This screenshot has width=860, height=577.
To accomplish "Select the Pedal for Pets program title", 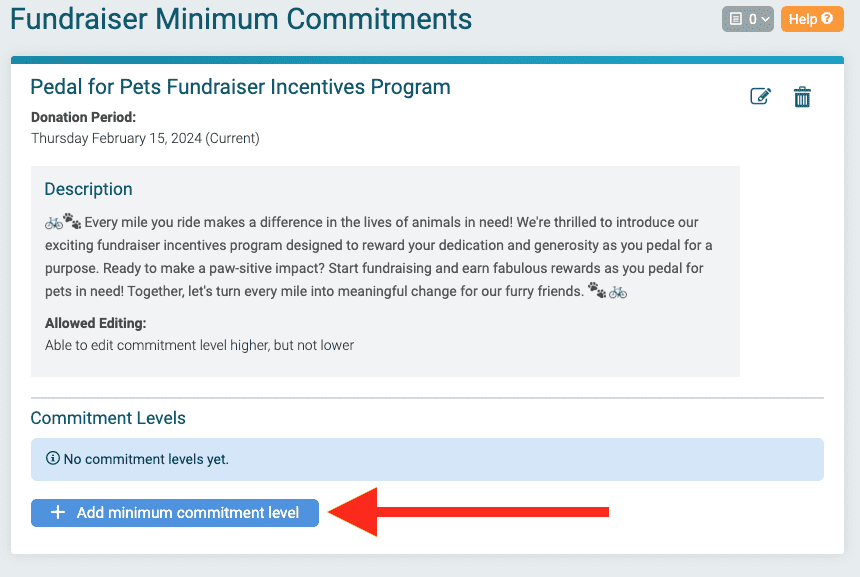I will tap(240, 87).
